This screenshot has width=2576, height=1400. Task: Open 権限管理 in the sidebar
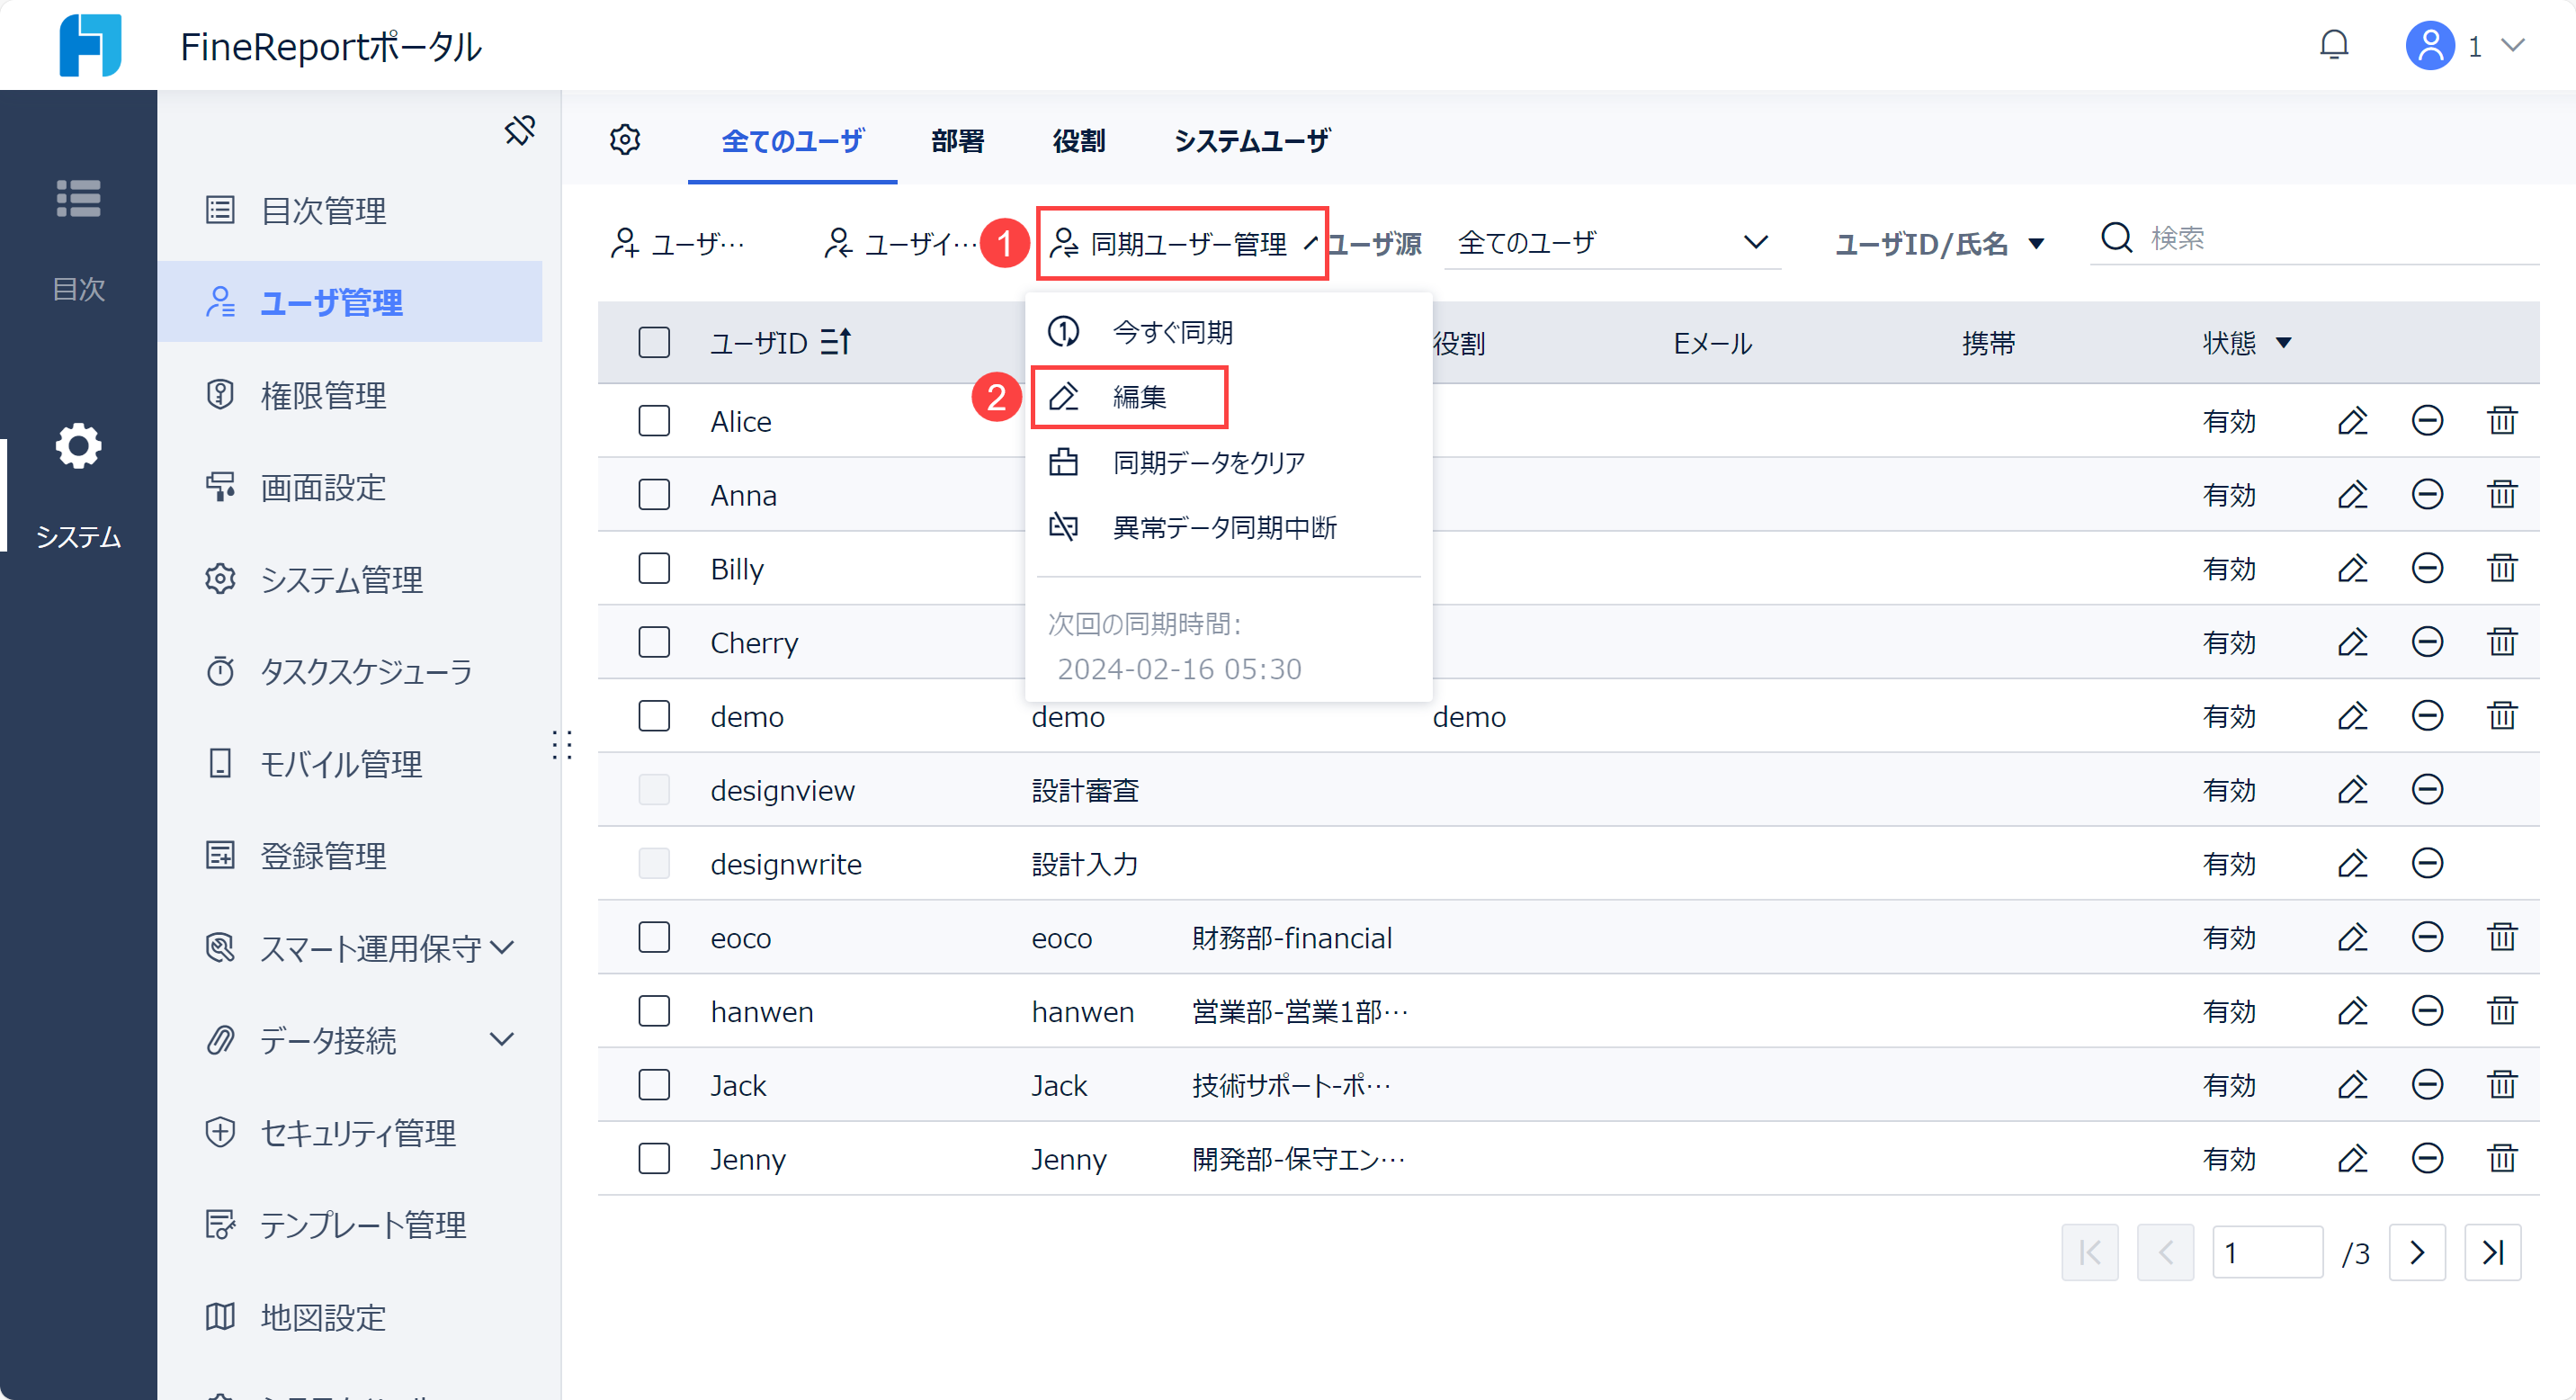pos(322,395)
